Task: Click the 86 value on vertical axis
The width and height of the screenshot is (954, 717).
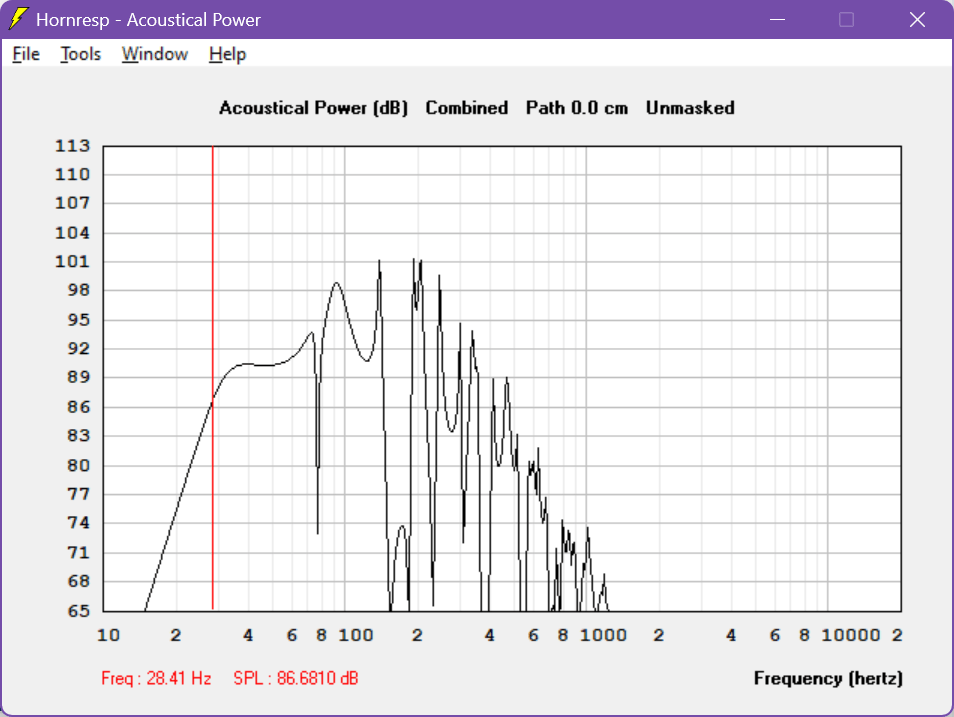Action: click(78, 407)
